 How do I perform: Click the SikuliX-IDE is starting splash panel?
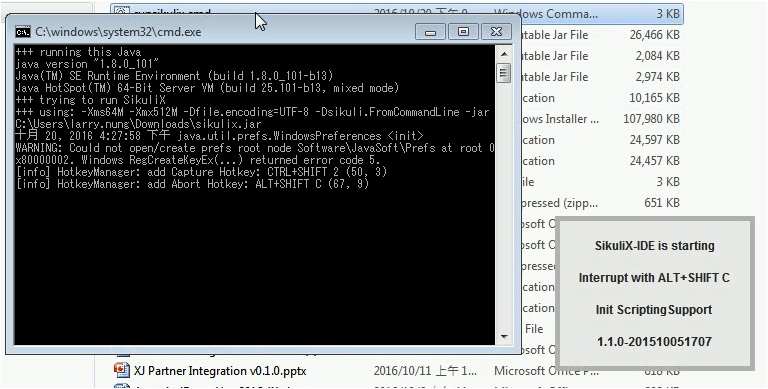click(654, 293)
